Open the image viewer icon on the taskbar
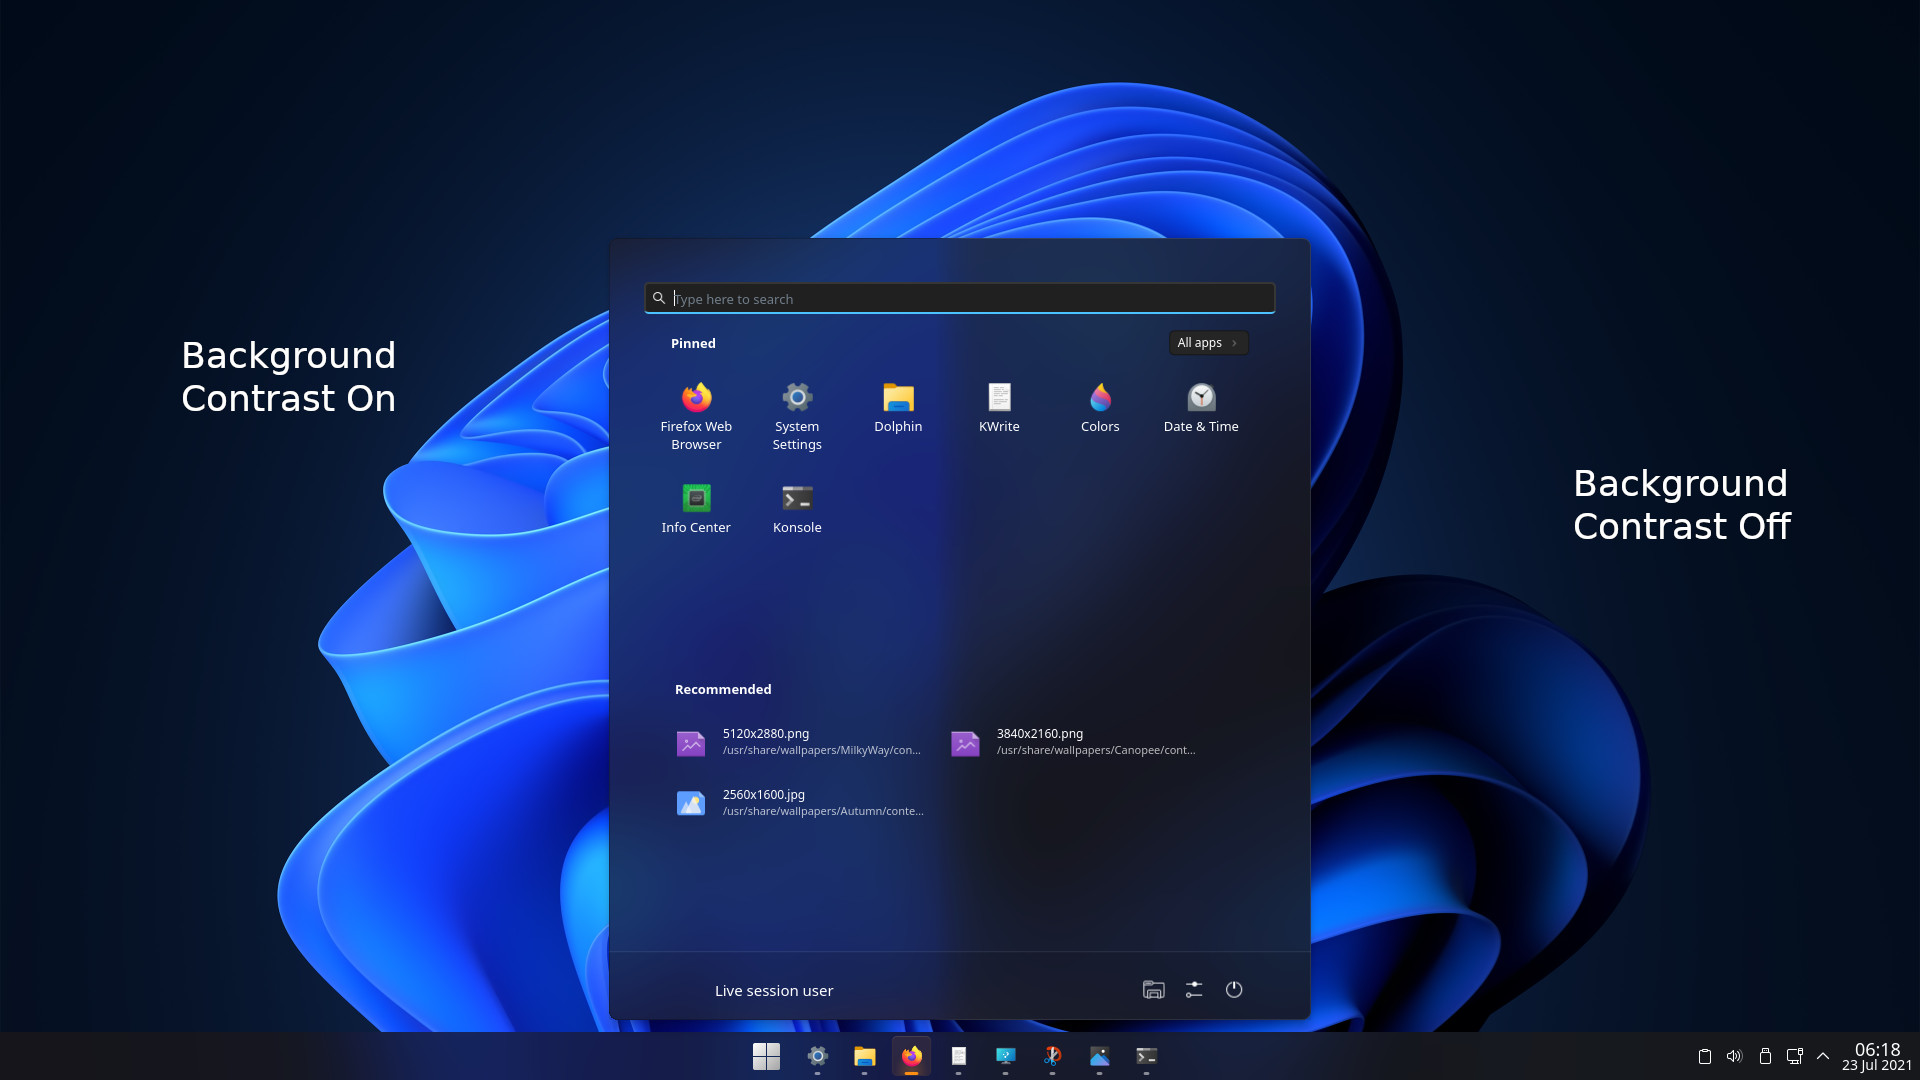This screenshot has height=1080, width=1920. point(1099,1056)
